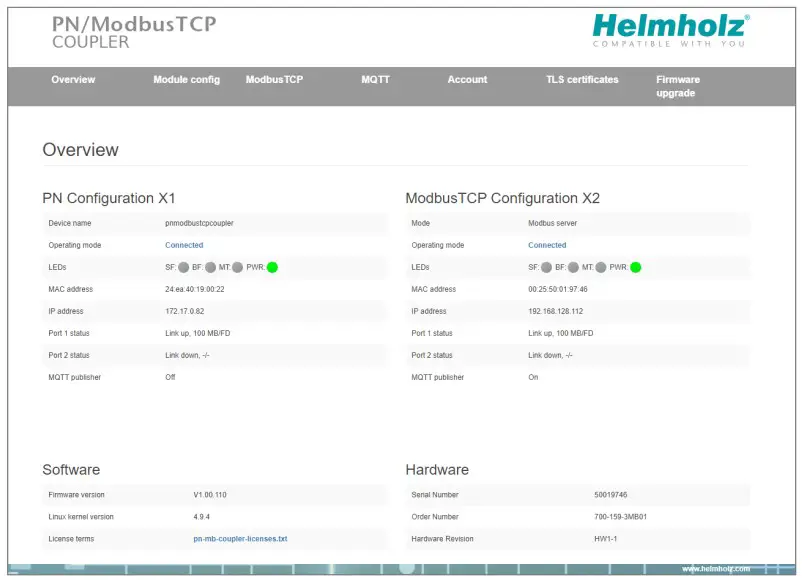Open the Firmware upgrade tab
Screen dimensions: 802x580
tap(678, 86)
